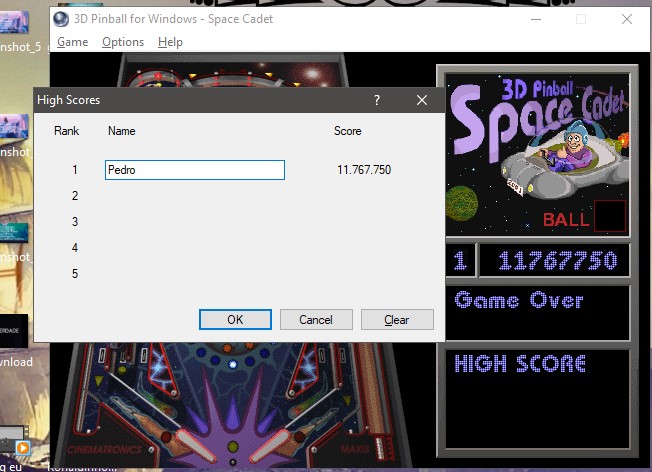Click the empty BALL number box
This screenshot has height=472, width=652.
(609, 216)
